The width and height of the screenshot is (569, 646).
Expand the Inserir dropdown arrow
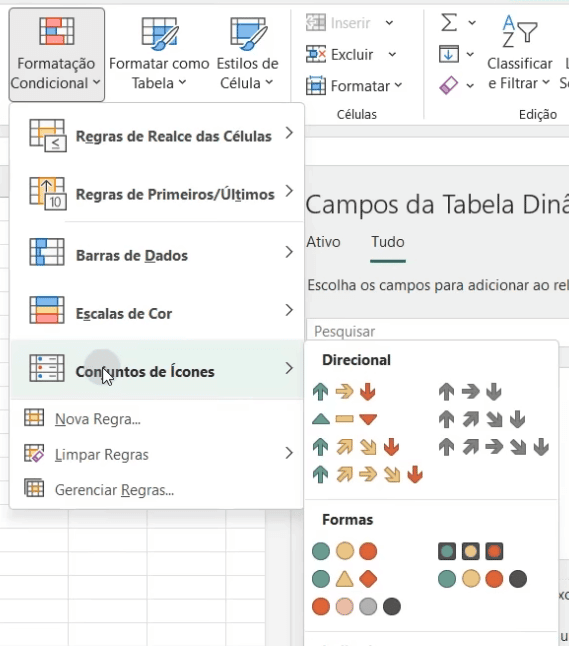pos(389,23)
